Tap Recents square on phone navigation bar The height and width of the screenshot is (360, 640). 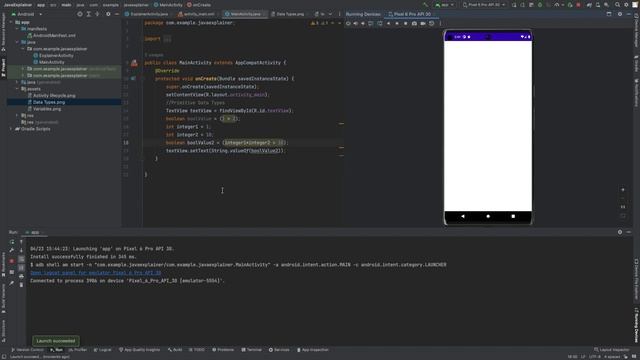tap(513, 216)
